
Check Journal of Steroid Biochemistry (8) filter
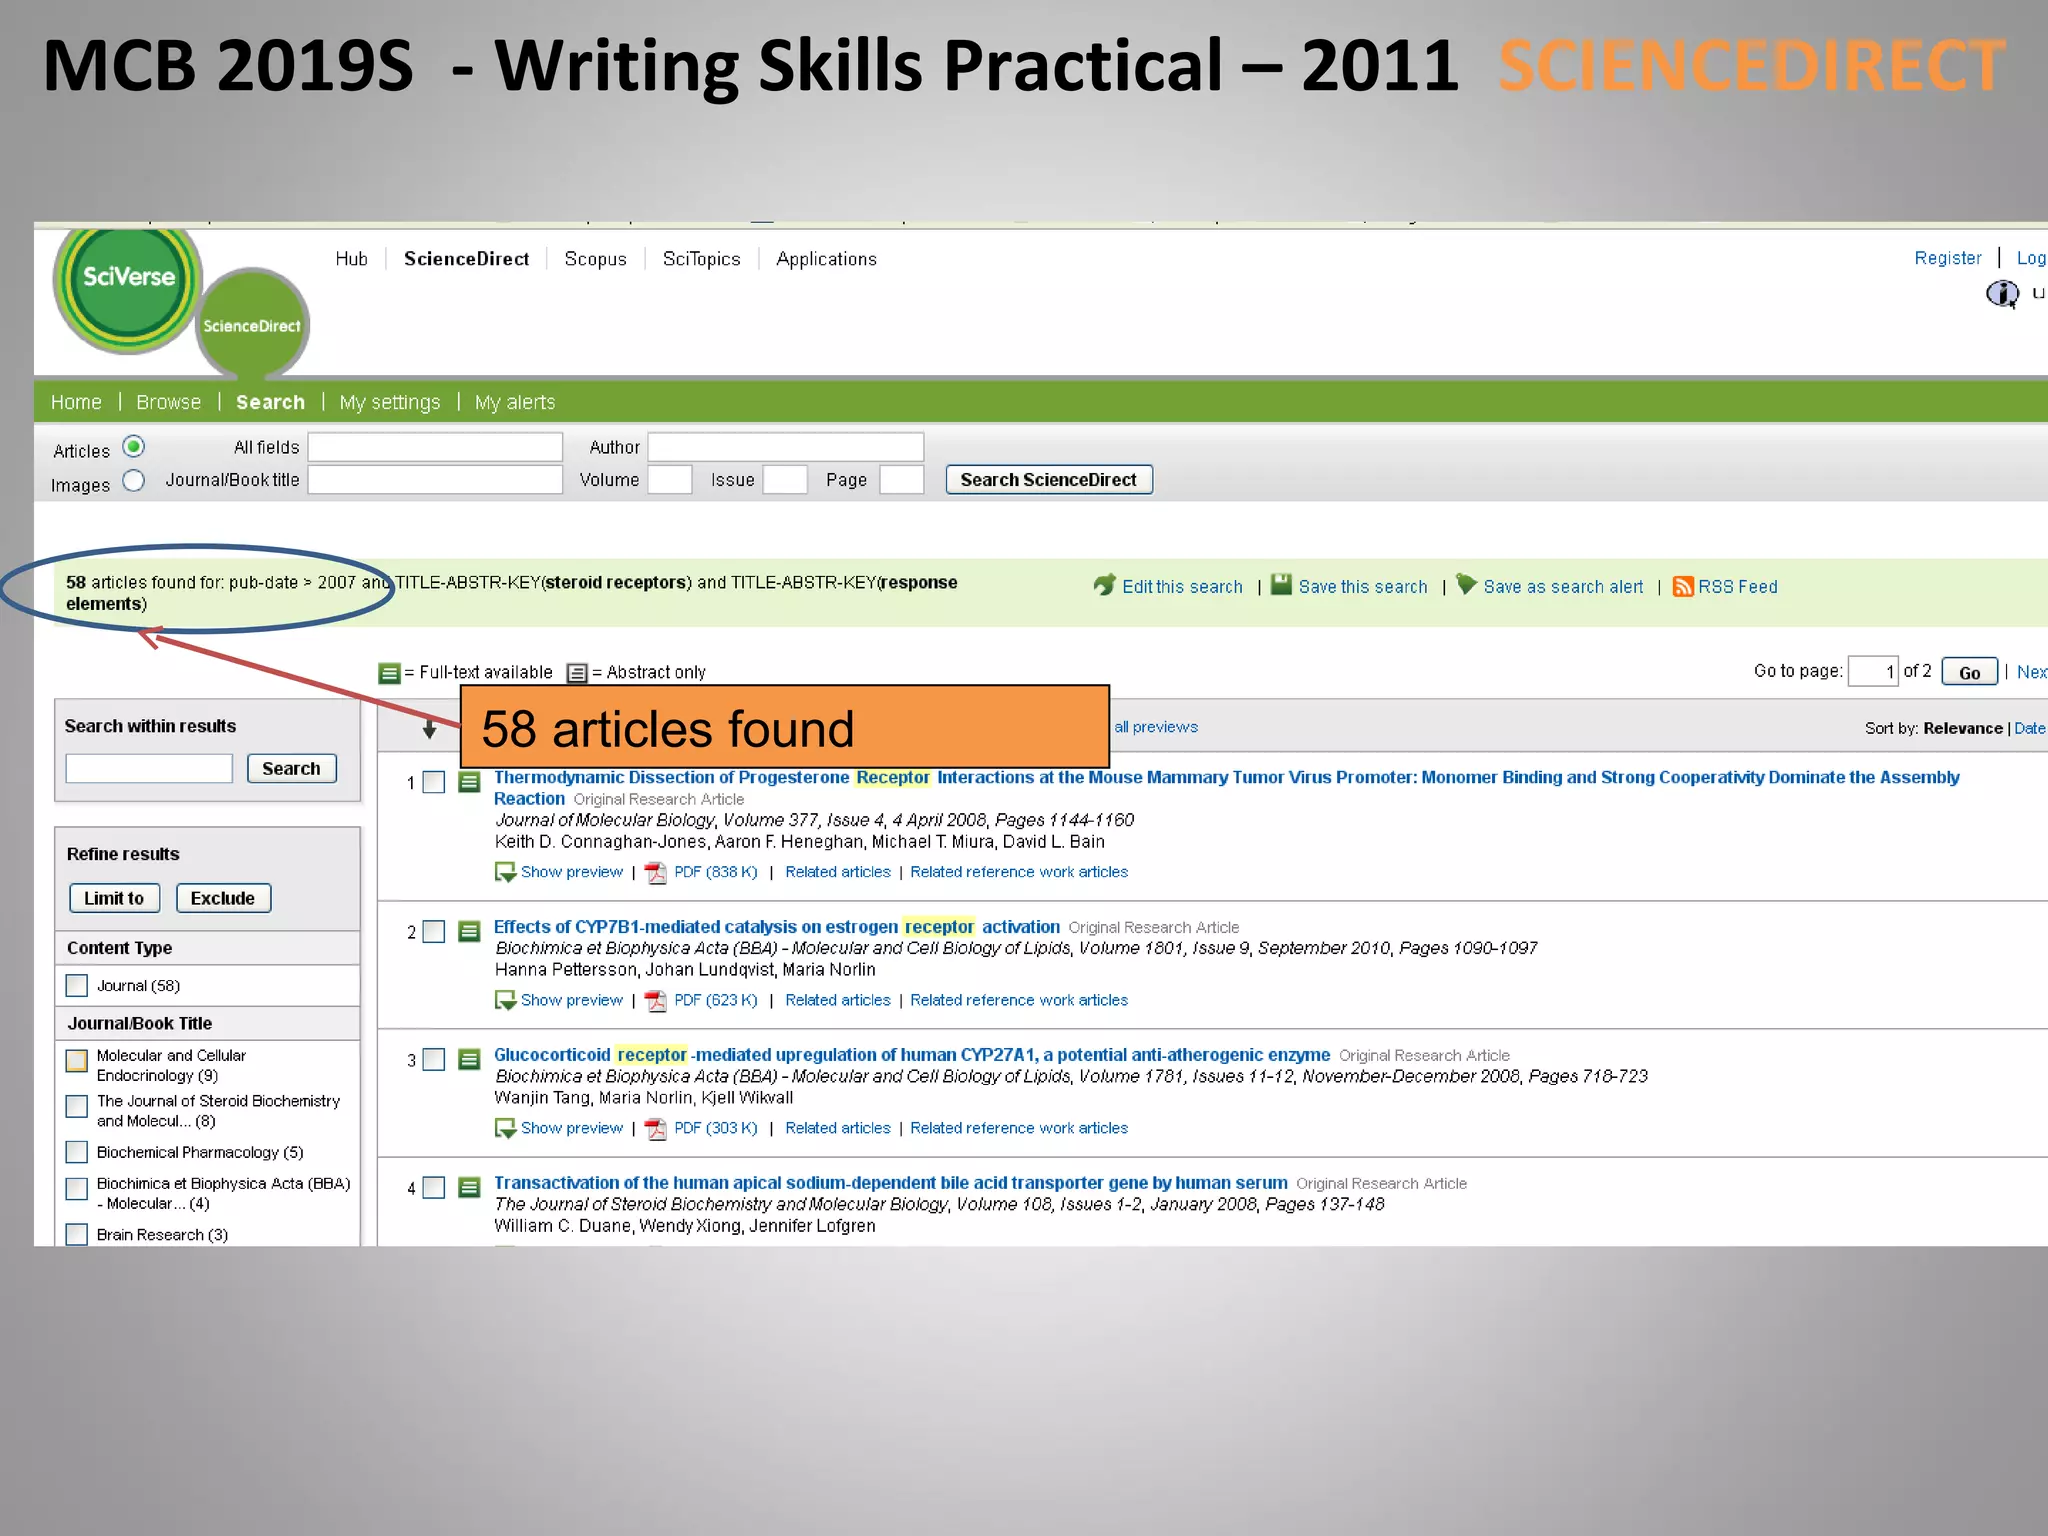(x=77, y=1106)
